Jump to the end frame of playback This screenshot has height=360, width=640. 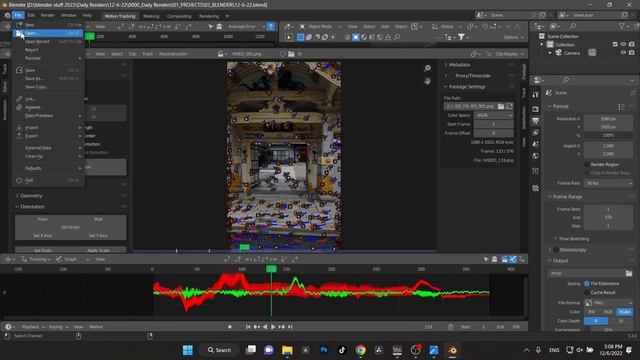click(290, 327)
